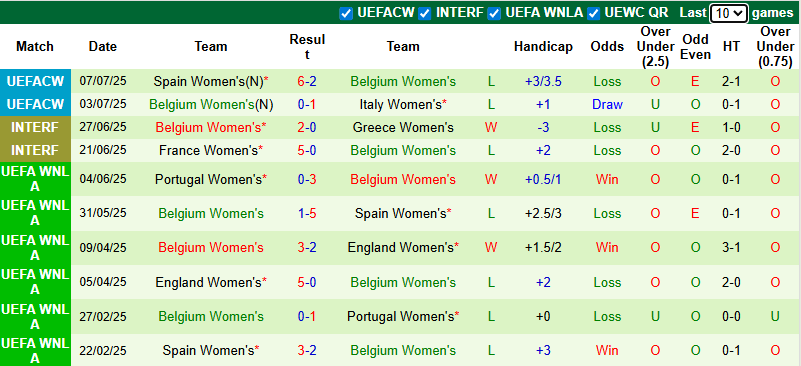The height and width of the screenshot is (366, 801).
Task: Open England Women's link in 05/04/25 row
Action: pos(208,282)
